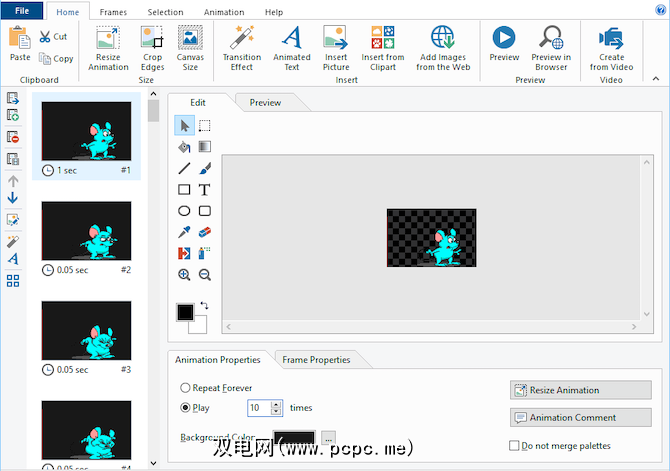This screenshot has width=670, height=471.
Task: Click Add Images from the Web
Action: tap(443, 48)
